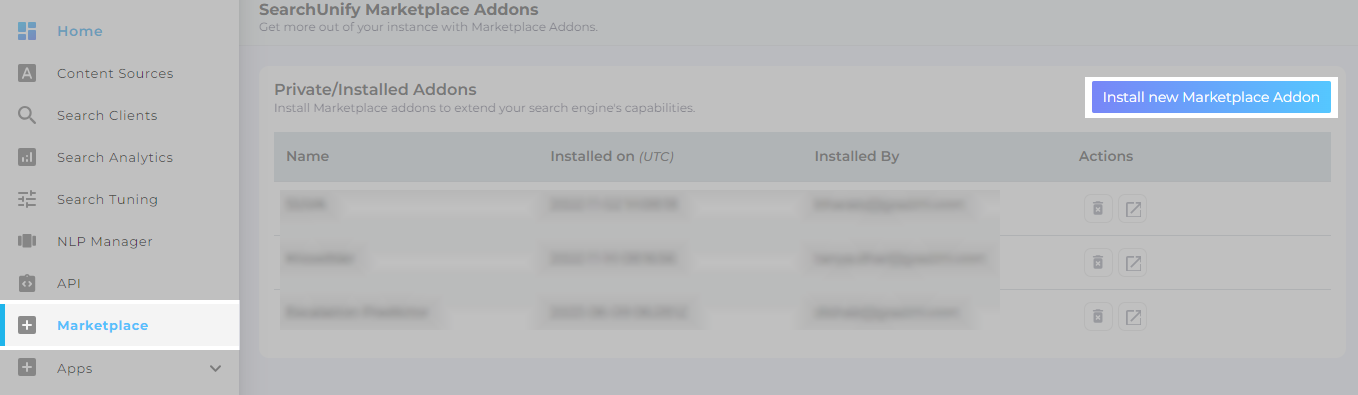Click the Search Analytics chart icon

tap(27, 157)
